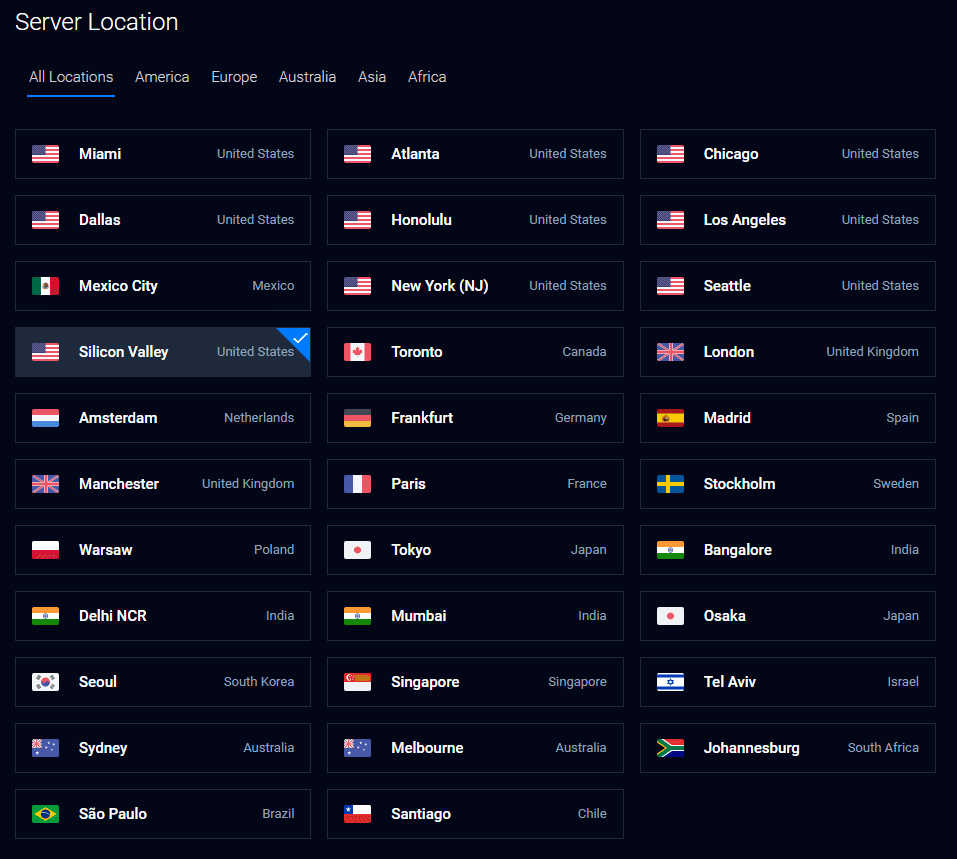Filter locations by the Africa tab
Image resolution: width=957 pixels, height=859 pixels.
click(427, 77)
